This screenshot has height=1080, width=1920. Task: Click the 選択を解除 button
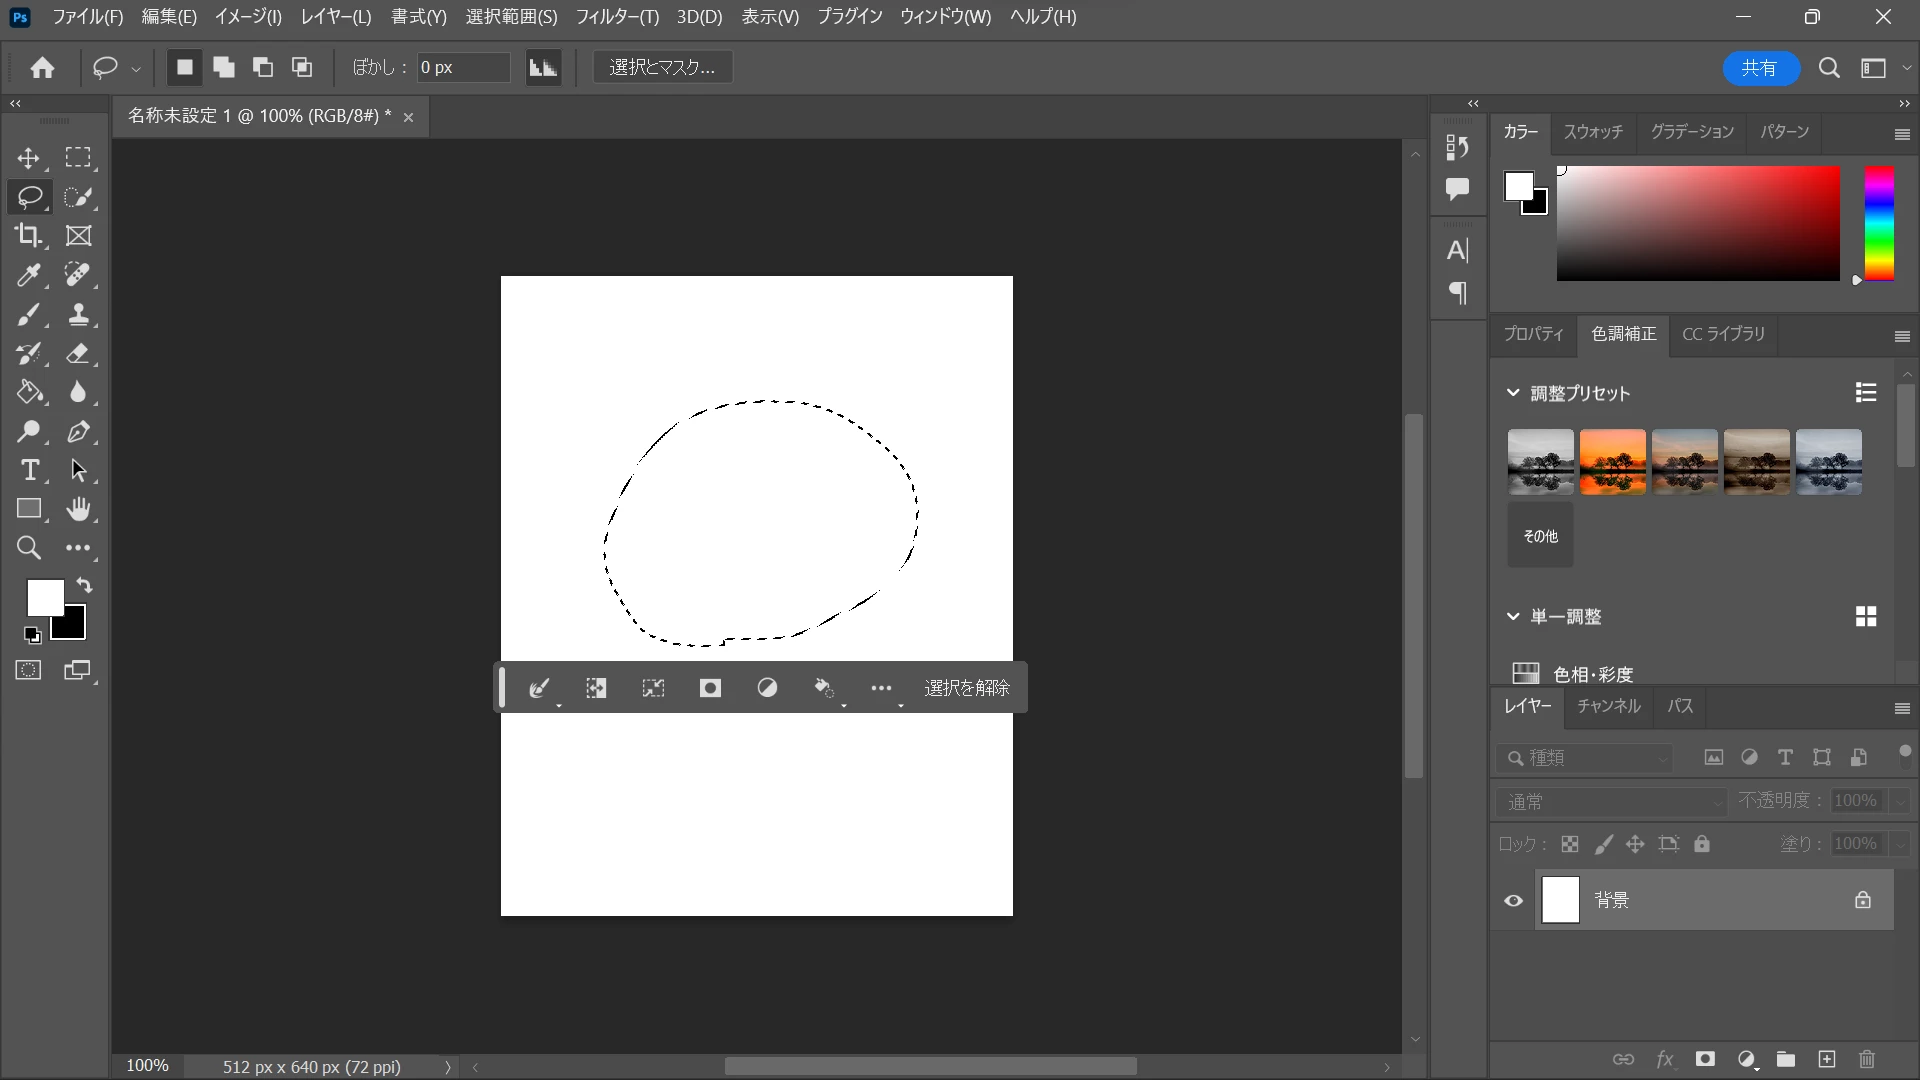(966, 688)
